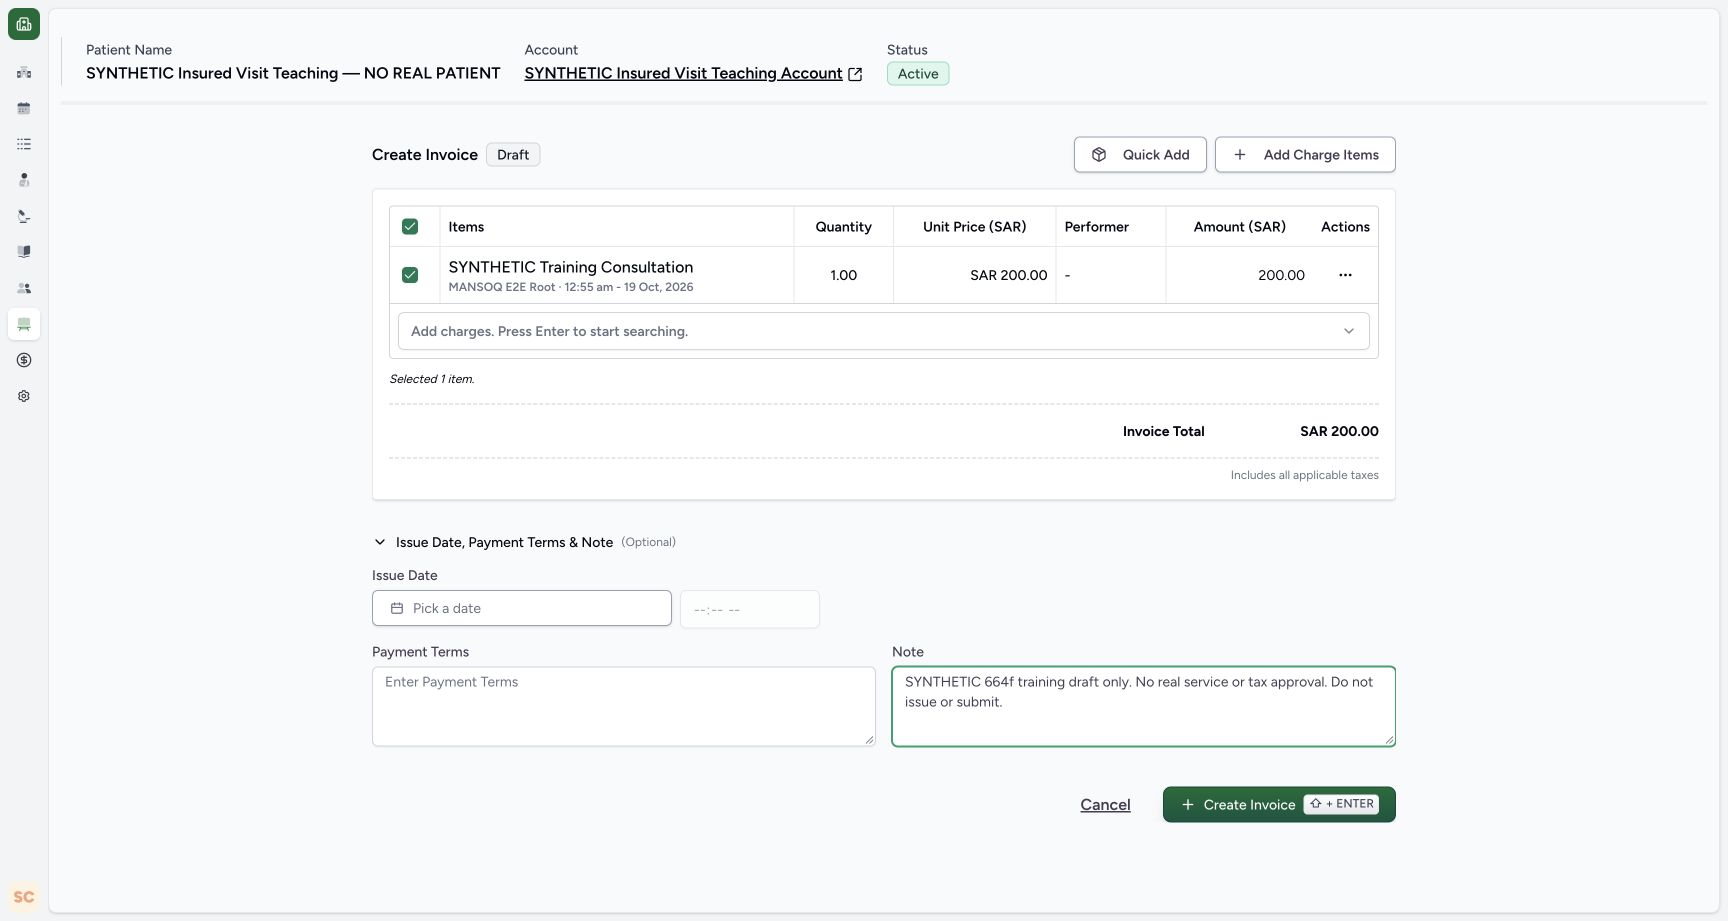This screenshot has width=1728, height=921.
Task: Click the quantity cell 1.00
Action: coord(843,275)
